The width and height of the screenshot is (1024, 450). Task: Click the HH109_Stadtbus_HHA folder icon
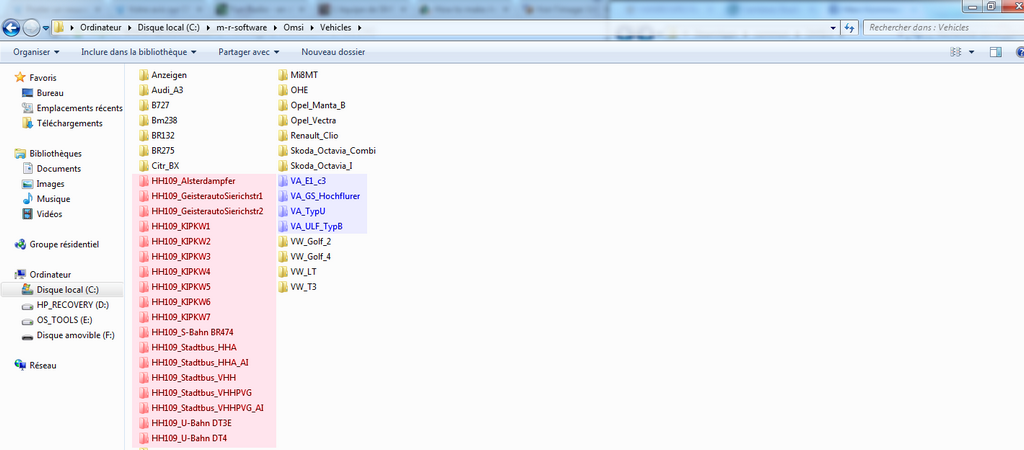point(144,347)
